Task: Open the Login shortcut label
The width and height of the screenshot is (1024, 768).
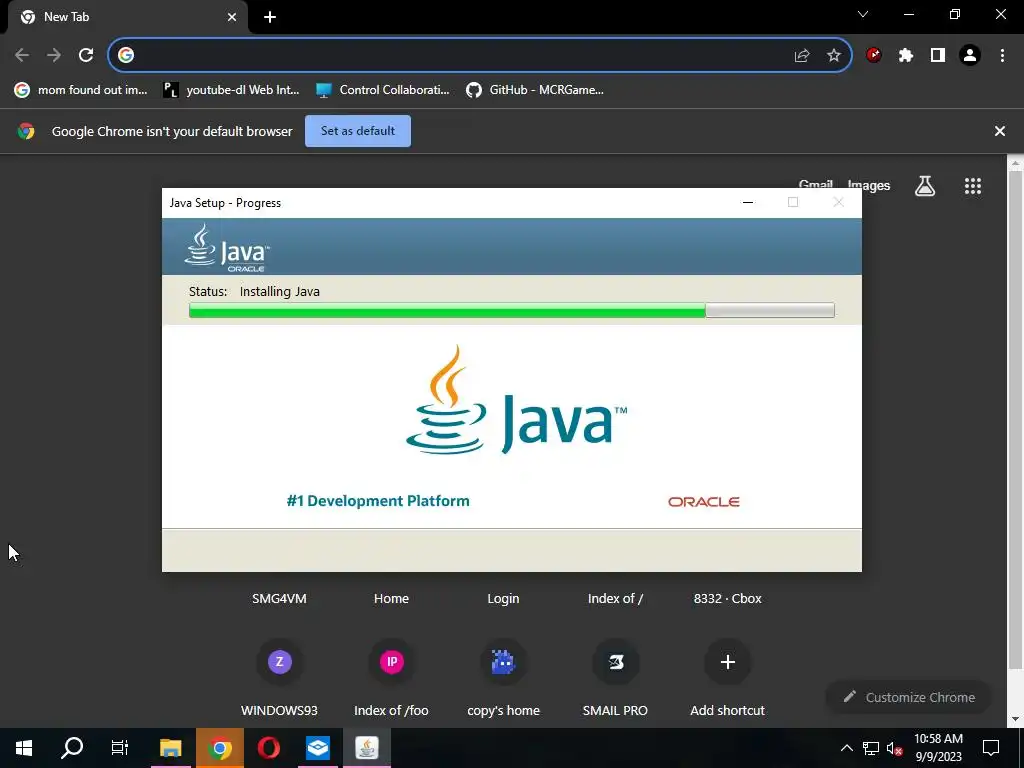Action: point(504,599)
